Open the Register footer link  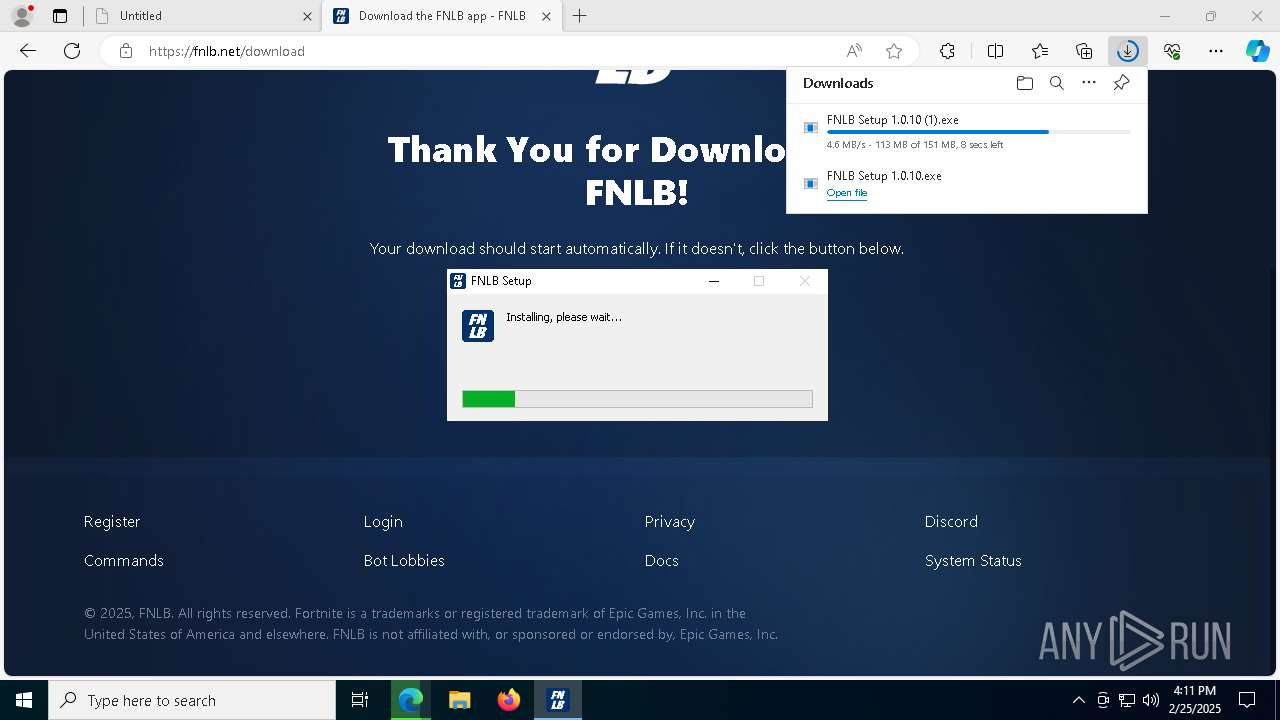(112, 522)
